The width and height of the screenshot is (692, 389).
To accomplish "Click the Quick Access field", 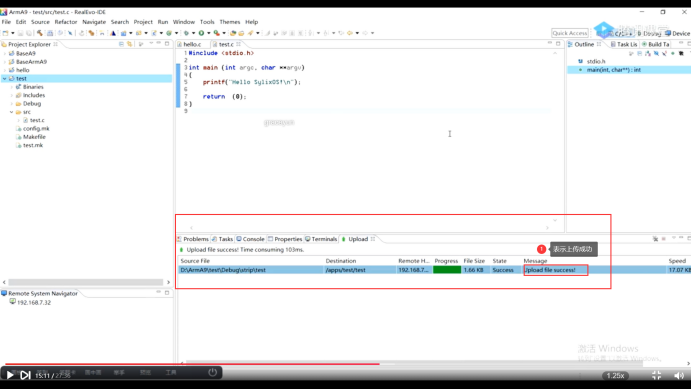I will click(x=570, y=33).
